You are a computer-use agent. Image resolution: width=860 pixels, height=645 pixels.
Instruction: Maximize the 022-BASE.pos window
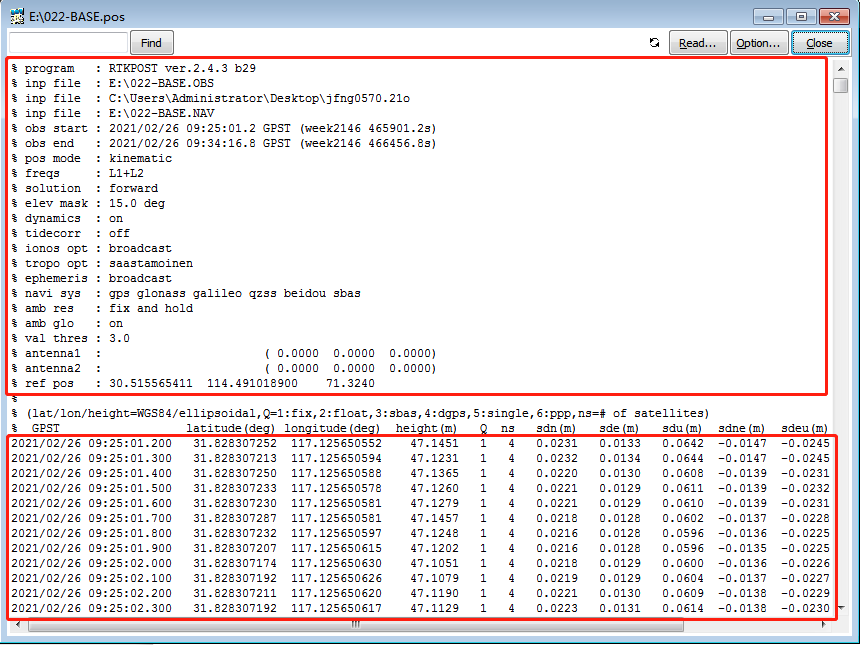[x=801, y=16]
